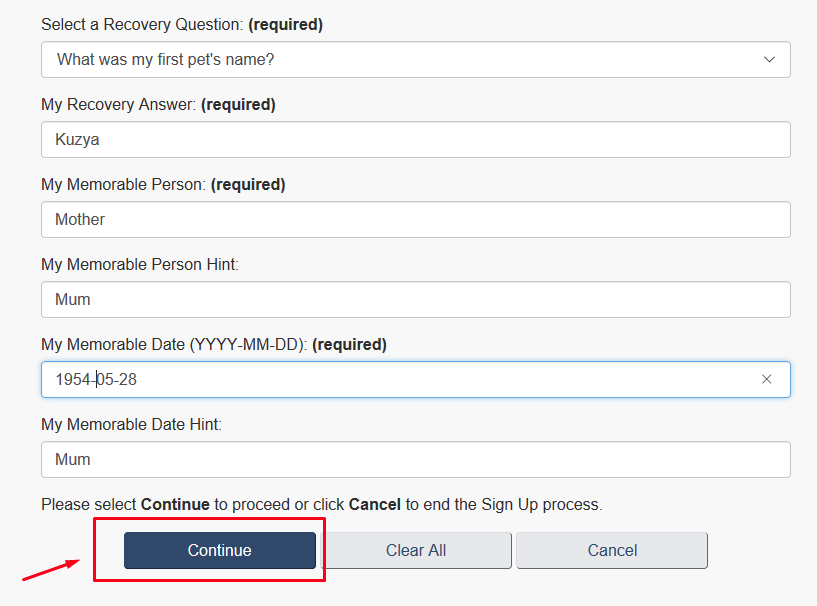Image resolution: width=817 pixels, height=606 pixels.
Task: Click the red arrow pointing at Continue
Action: coord(51,570)
